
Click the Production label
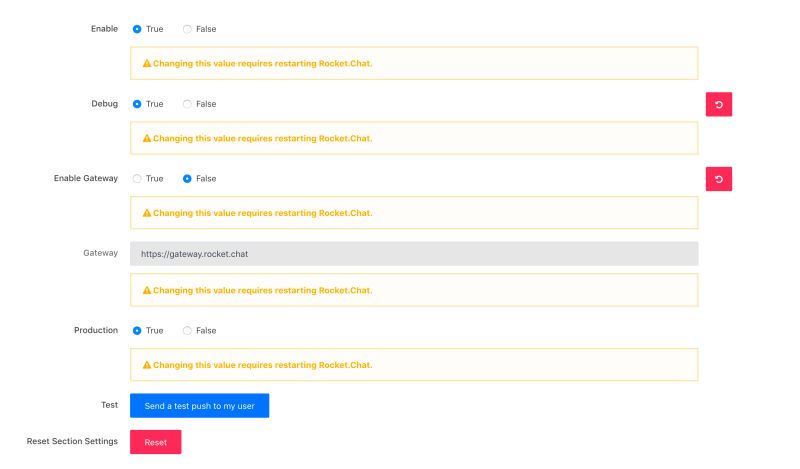click(96, 330)
